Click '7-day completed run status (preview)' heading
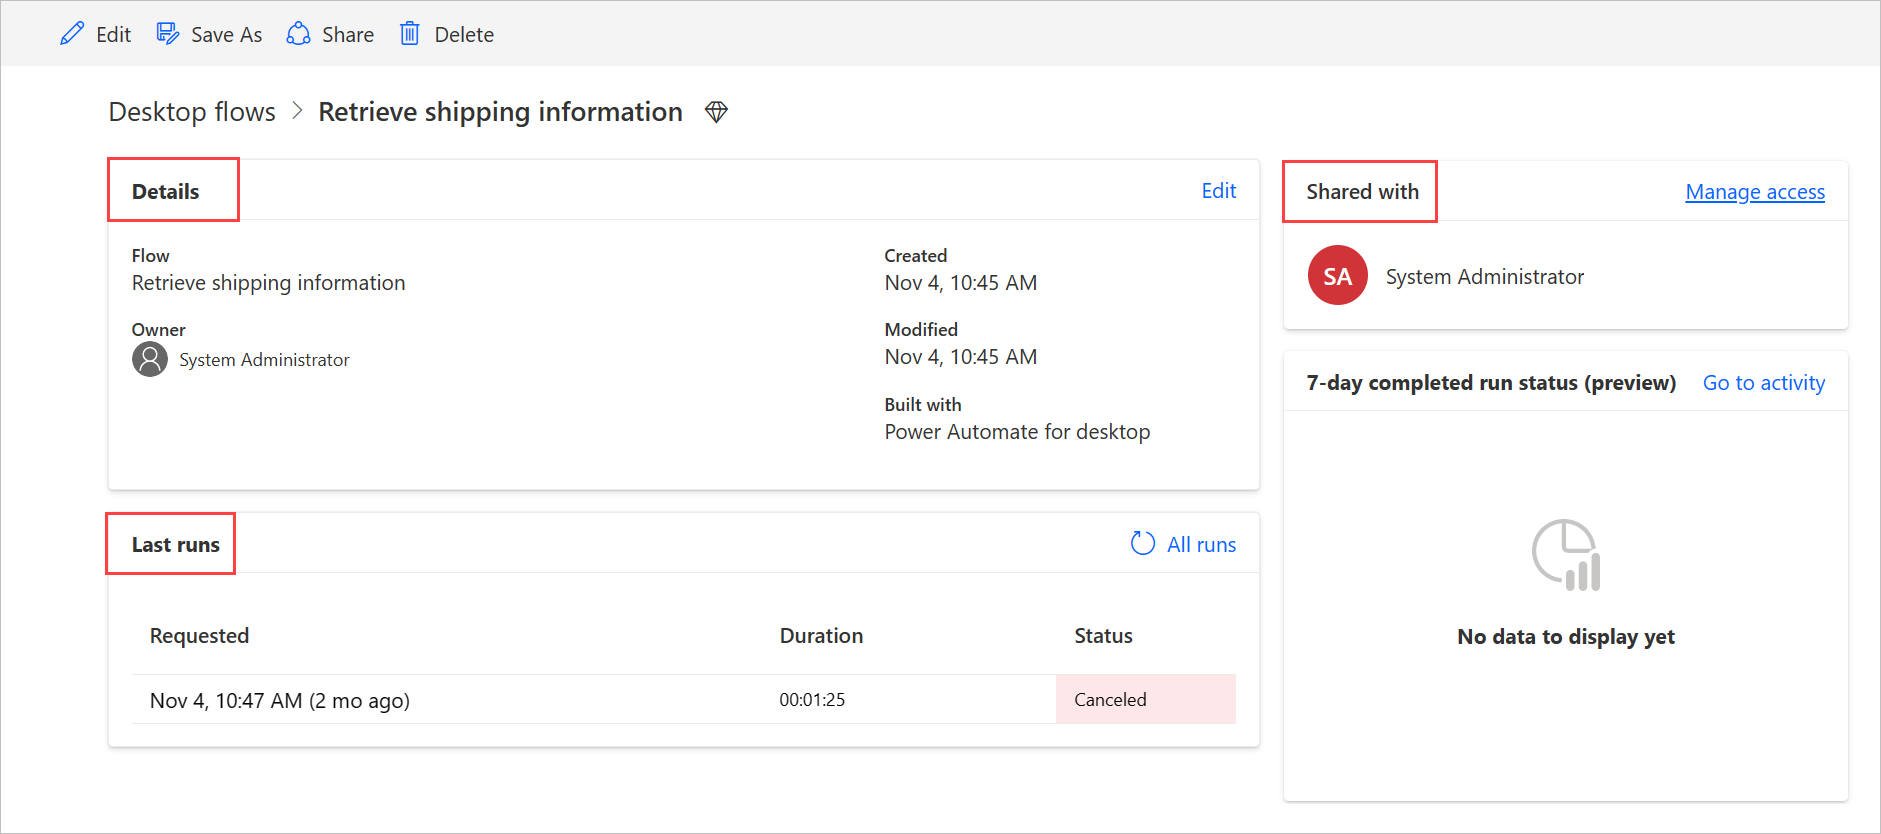1881x834 pixels. click(x=1491, y=383)
